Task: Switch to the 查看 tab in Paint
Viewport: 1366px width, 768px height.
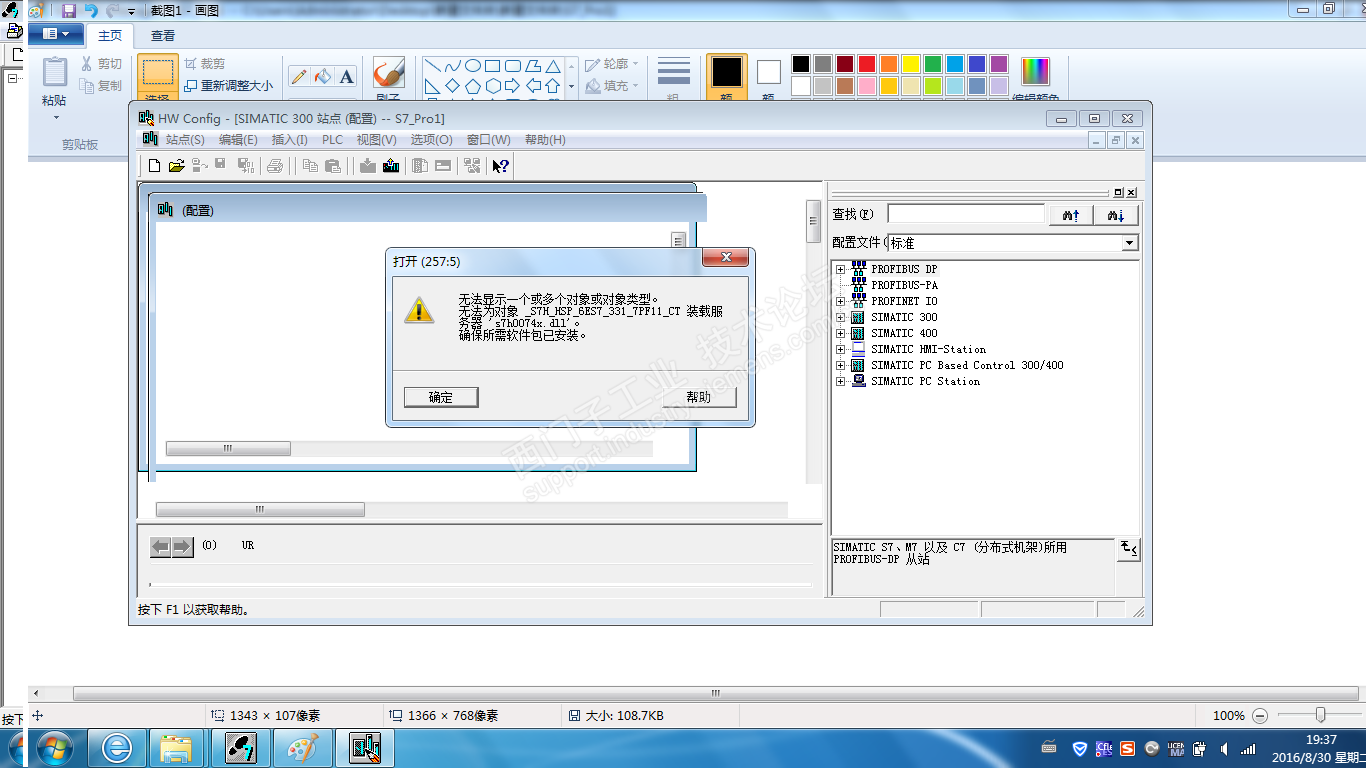Action: (x=163, y=35)
